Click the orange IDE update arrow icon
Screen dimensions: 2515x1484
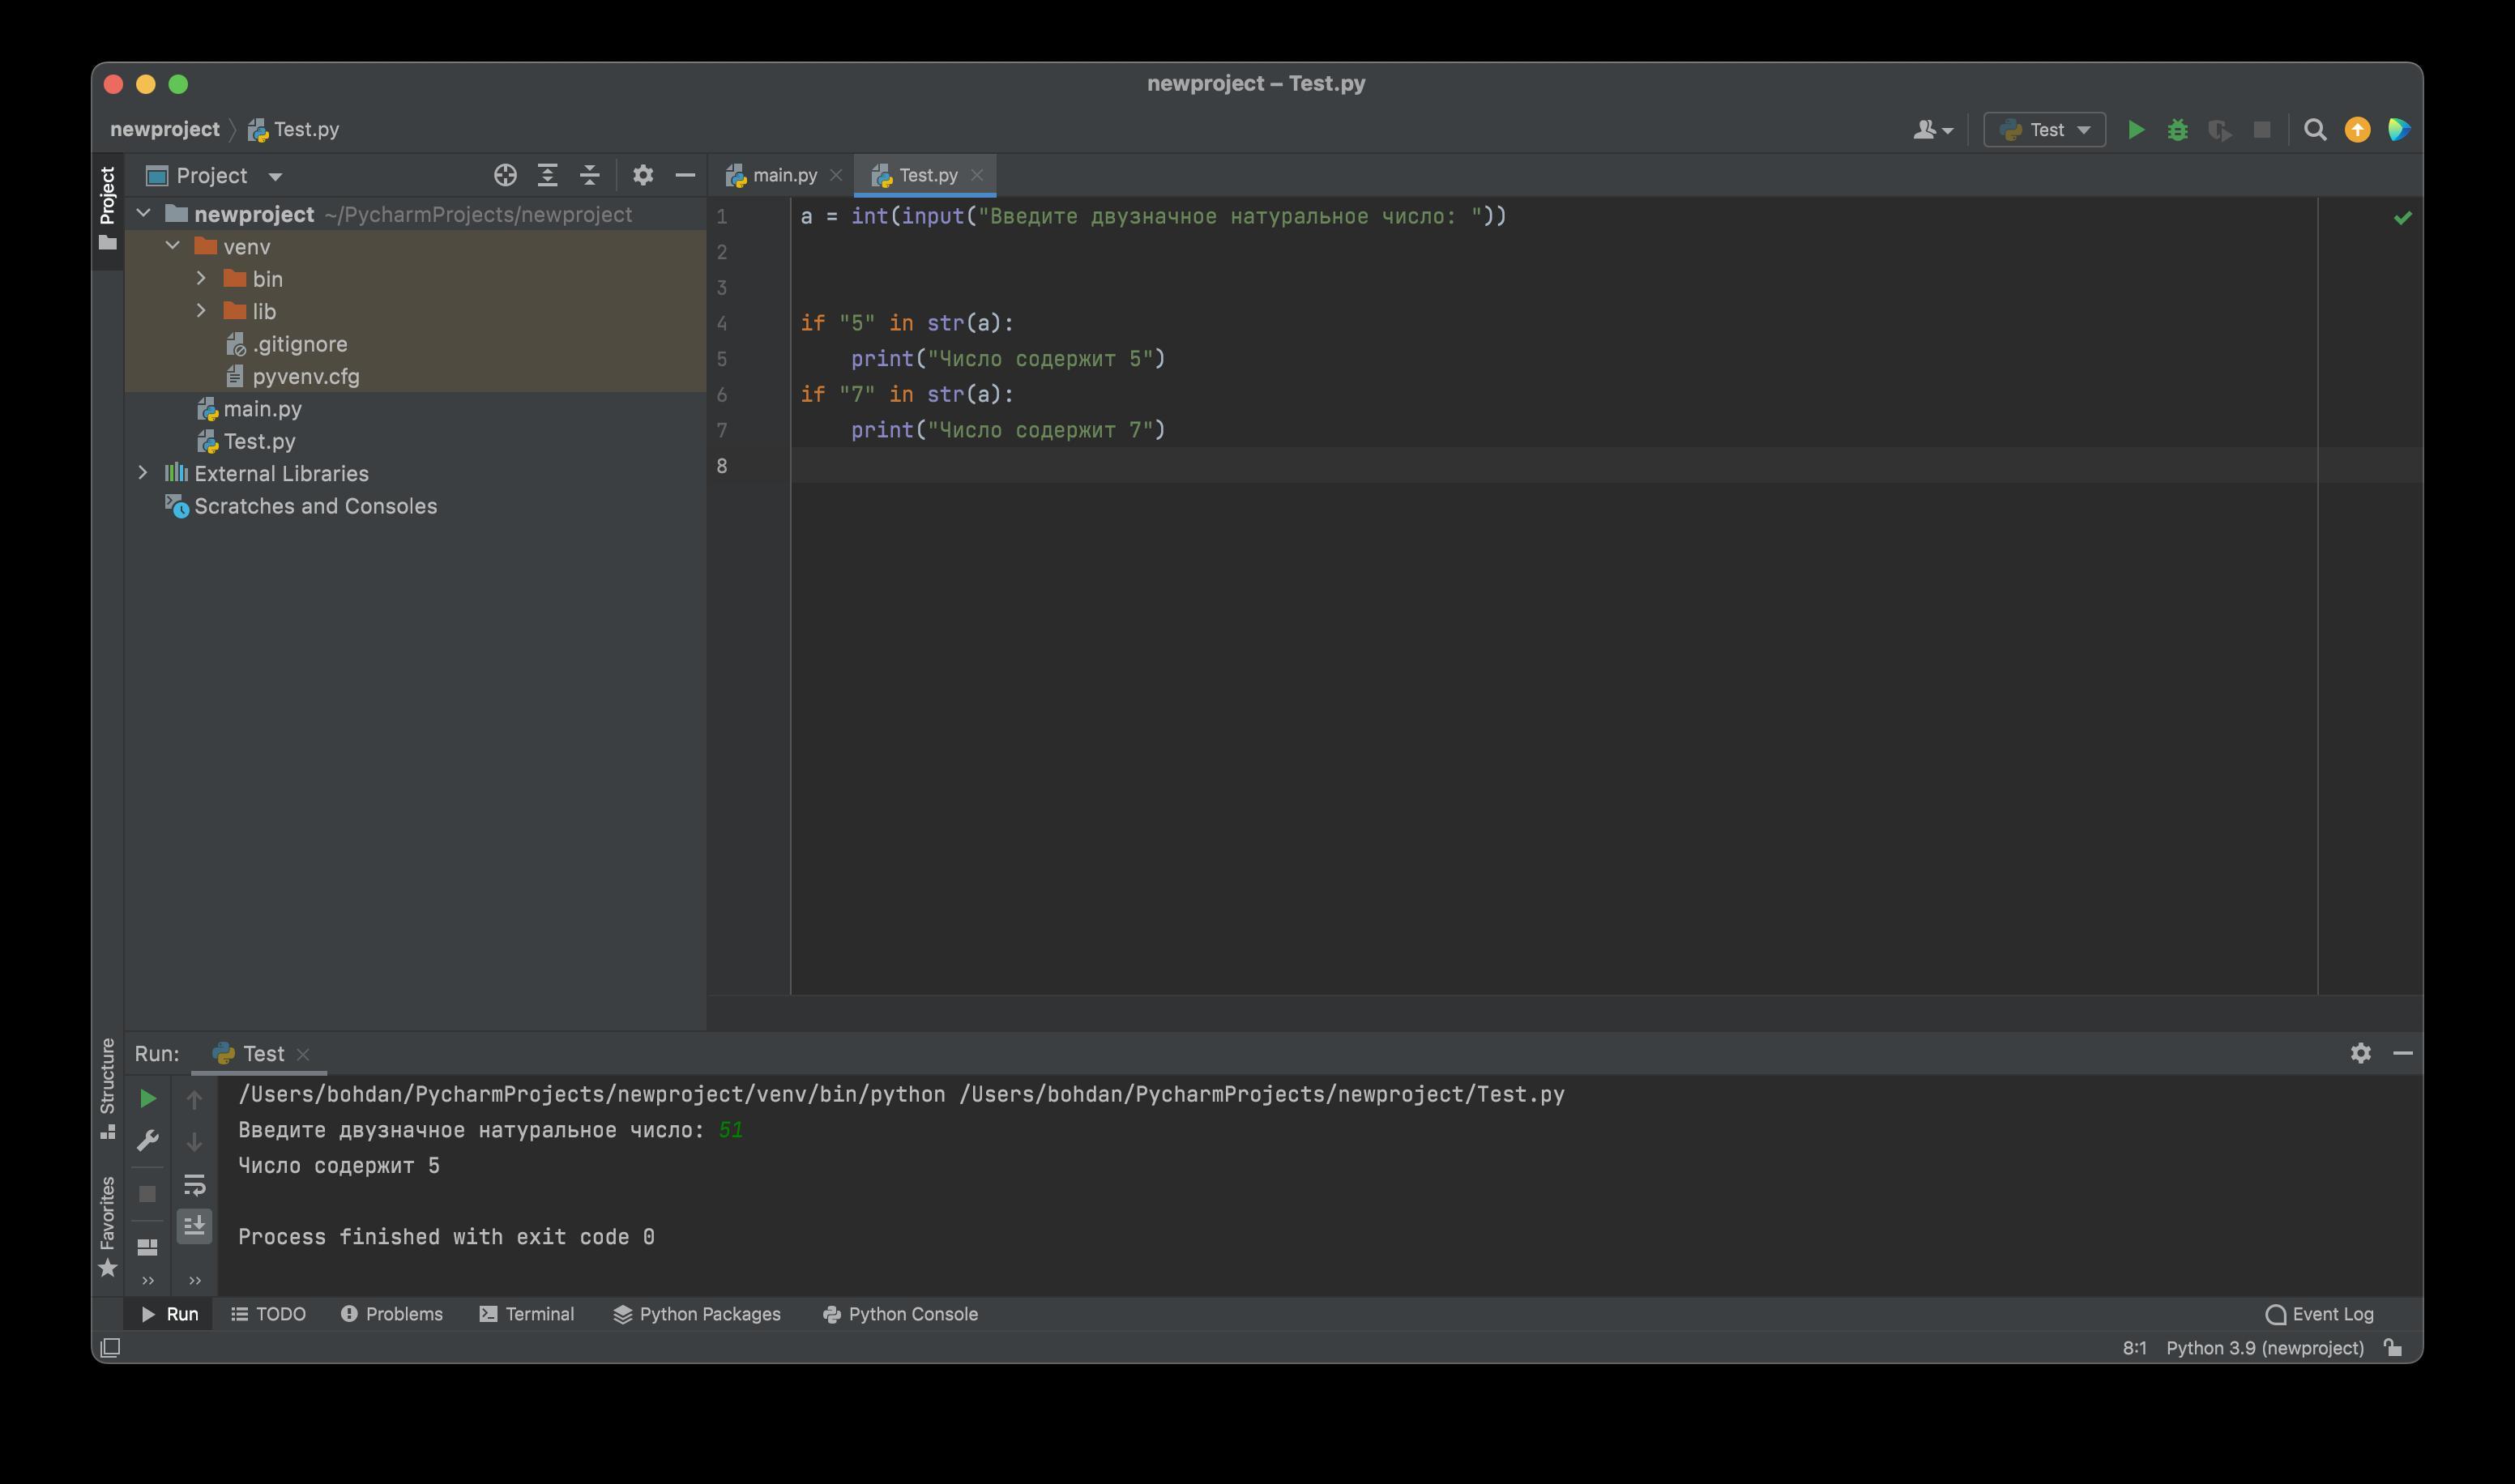coord(2357,130)
